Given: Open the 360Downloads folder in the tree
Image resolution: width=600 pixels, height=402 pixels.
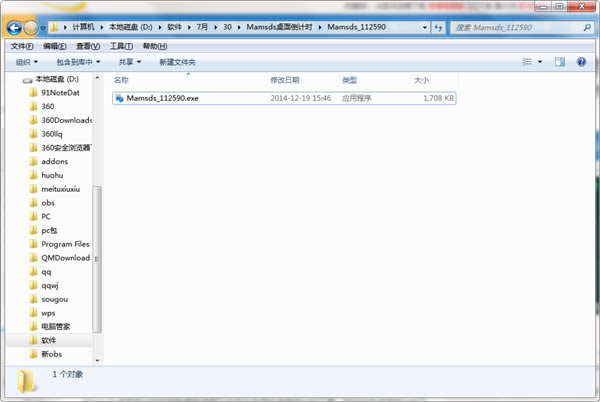Looking at the screenshot, I should point(60,120).
